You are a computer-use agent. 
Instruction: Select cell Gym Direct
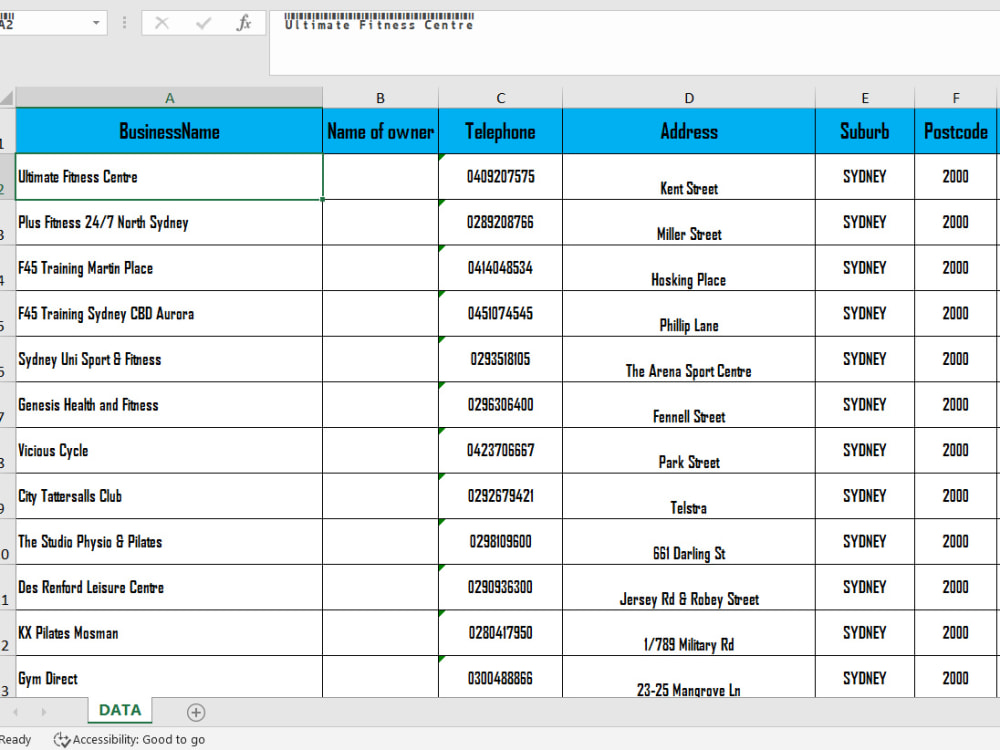tap(169, 677)
